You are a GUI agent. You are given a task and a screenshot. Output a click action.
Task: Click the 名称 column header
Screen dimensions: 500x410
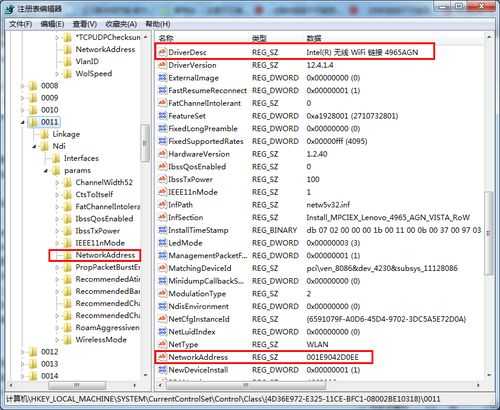[x=166, y=38]
